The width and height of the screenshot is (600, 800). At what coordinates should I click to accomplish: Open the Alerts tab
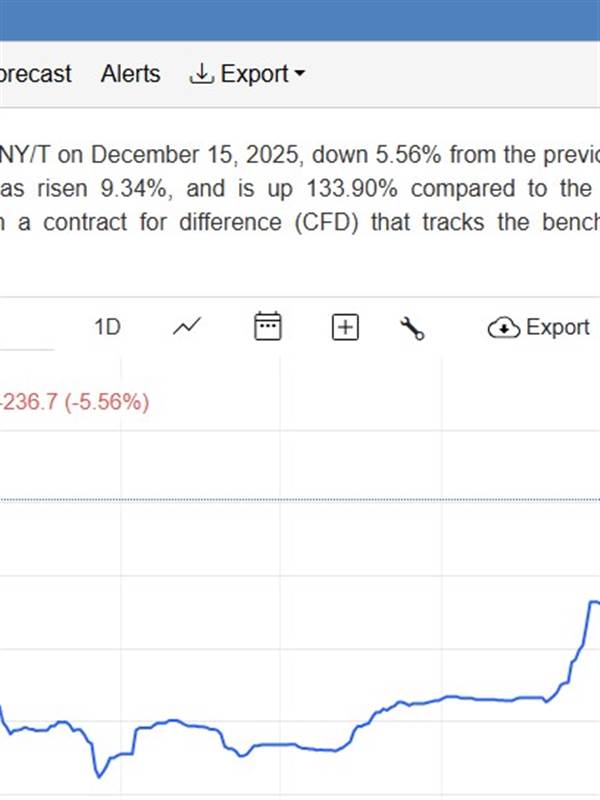[x=130, y=74]
